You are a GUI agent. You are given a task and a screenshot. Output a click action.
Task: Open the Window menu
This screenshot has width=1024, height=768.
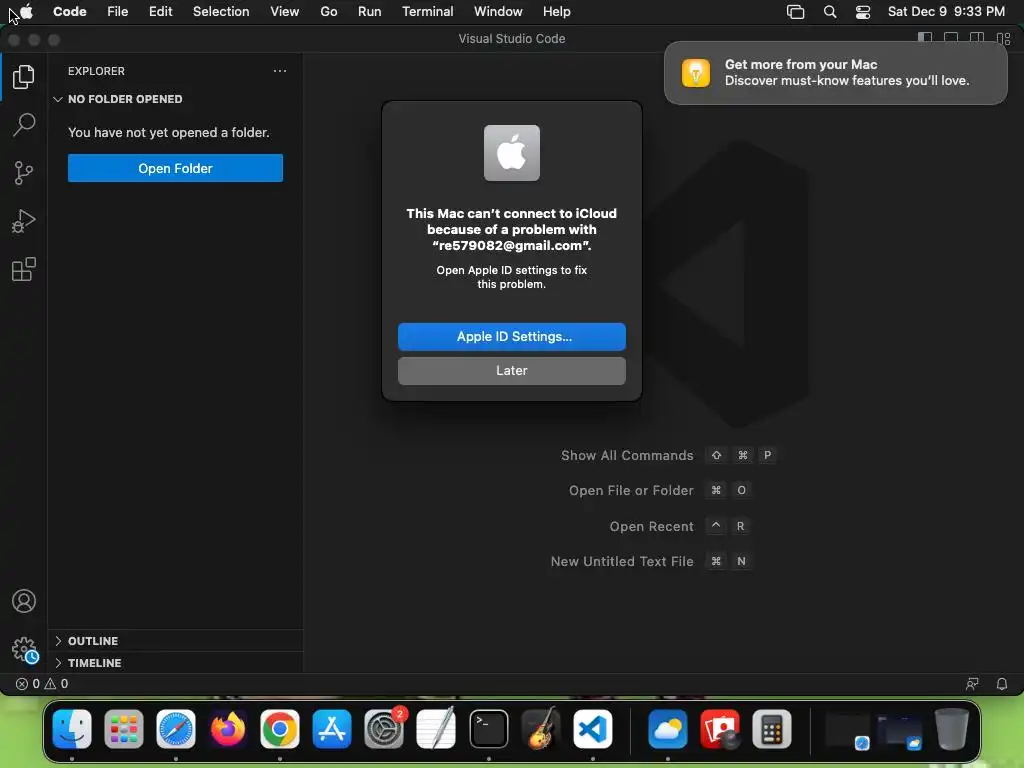pyautogui.click(x=498, y=11)
